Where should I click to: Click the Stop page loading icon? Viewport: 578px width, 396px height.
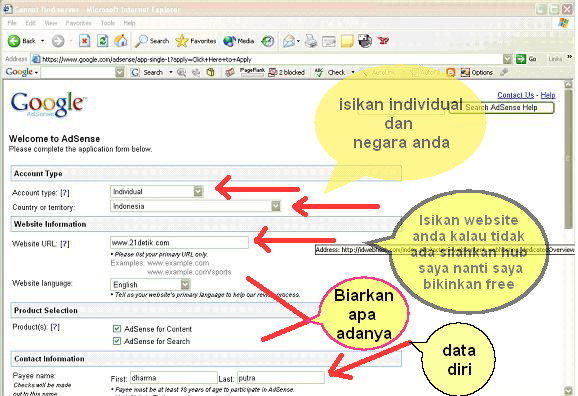click(84, 41)
